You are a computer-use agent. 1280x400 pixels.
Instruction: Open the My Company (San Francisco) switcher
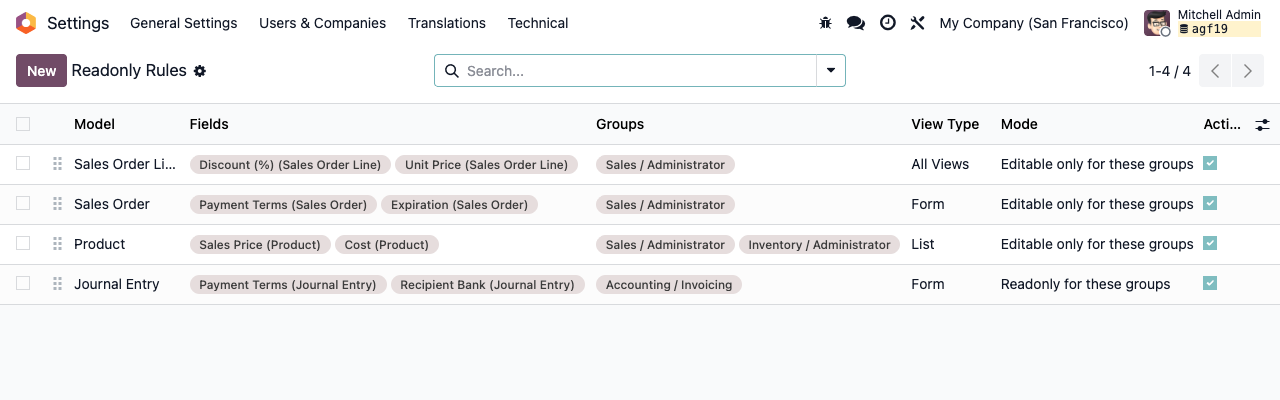1034,23
